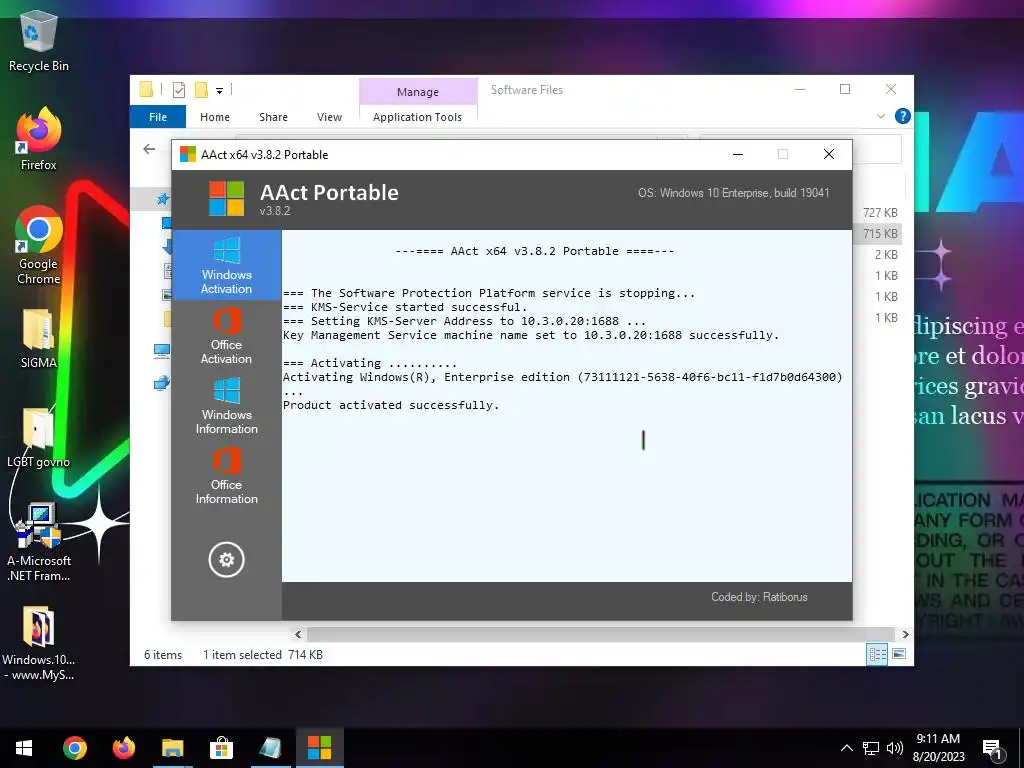Viewport: 1024px width, 768px height.
Task: Expand the Explorer ribbon chevron
Action: 881,116
